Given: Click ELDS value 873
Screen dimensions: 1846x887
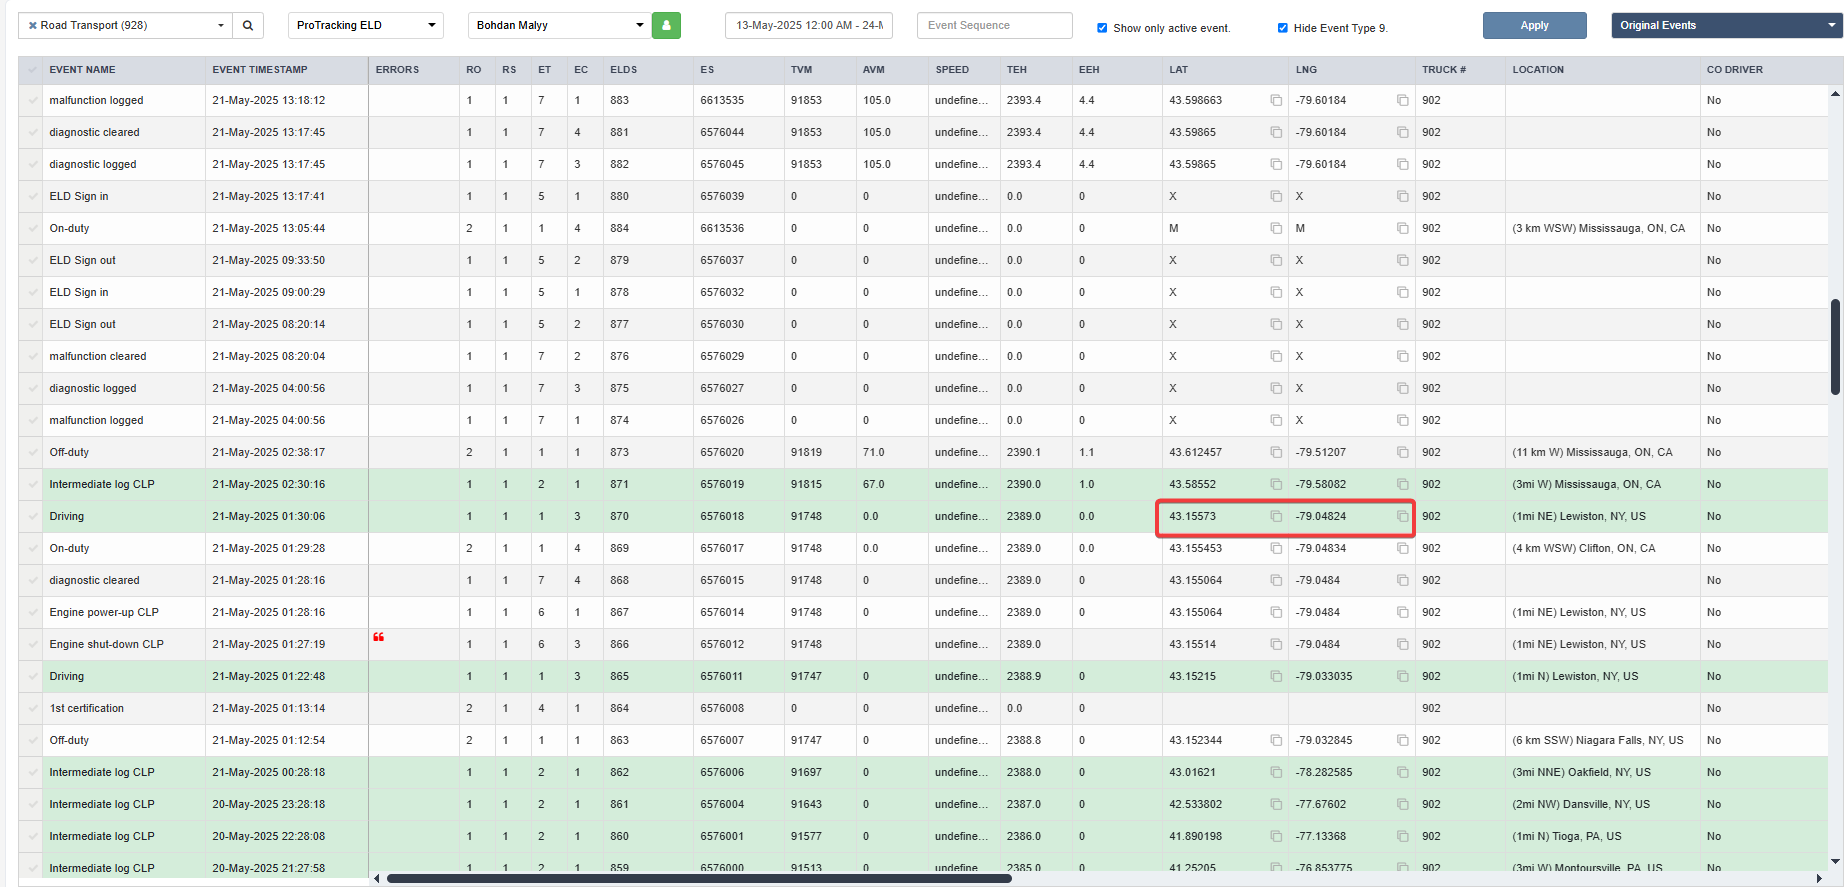Looking at the screenshot, I should (x=619, y=452).
